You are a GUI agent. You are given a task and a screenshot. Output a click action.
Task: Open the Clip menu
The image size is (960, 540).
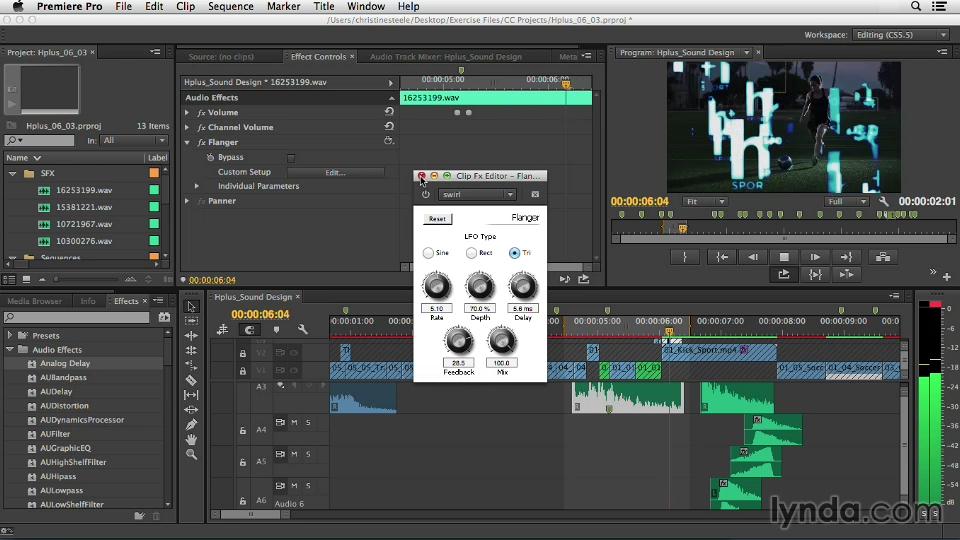click(x=186, y=6)
